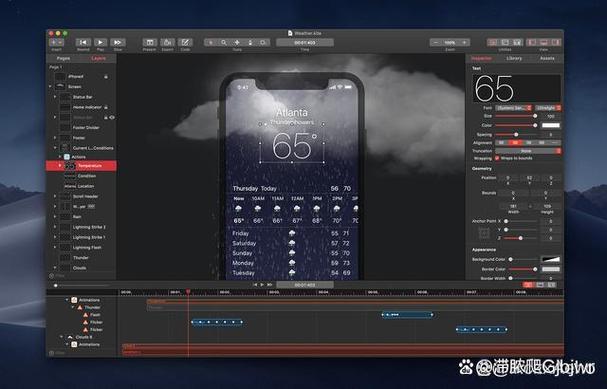Select the zoom magnifier tool
The image size is (607, 389).
click(x=224, y=43)
